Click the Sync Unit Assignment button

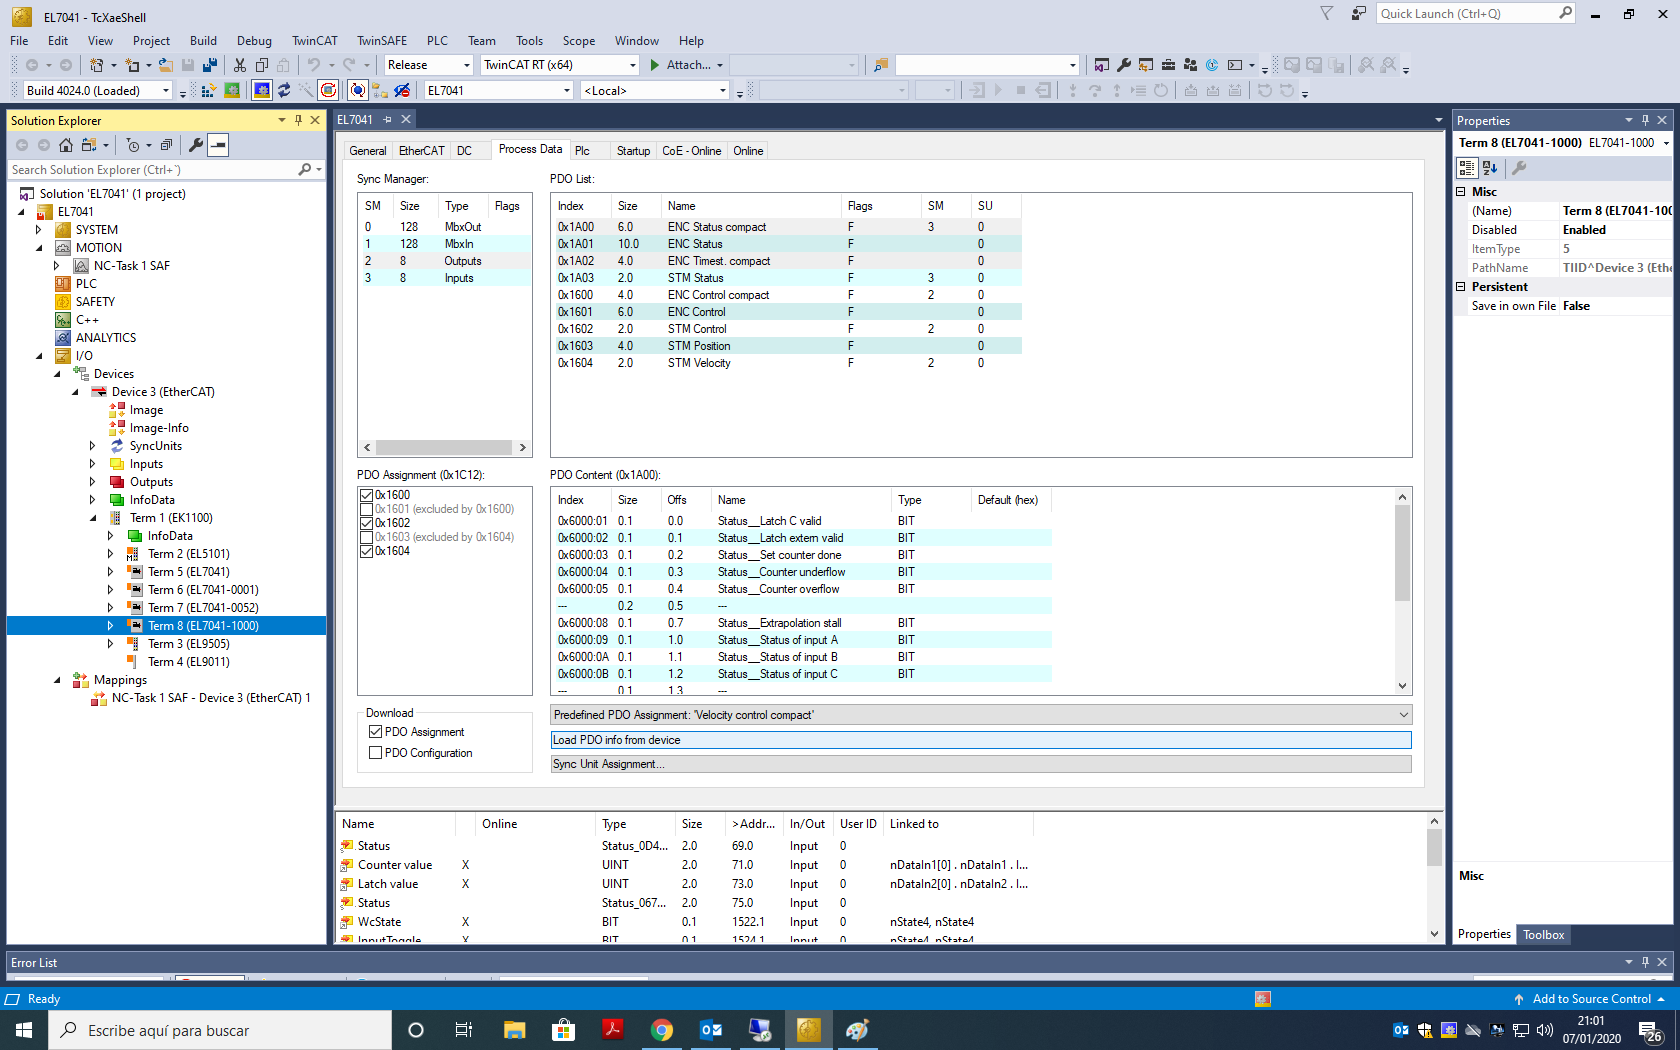pos(981,764)
